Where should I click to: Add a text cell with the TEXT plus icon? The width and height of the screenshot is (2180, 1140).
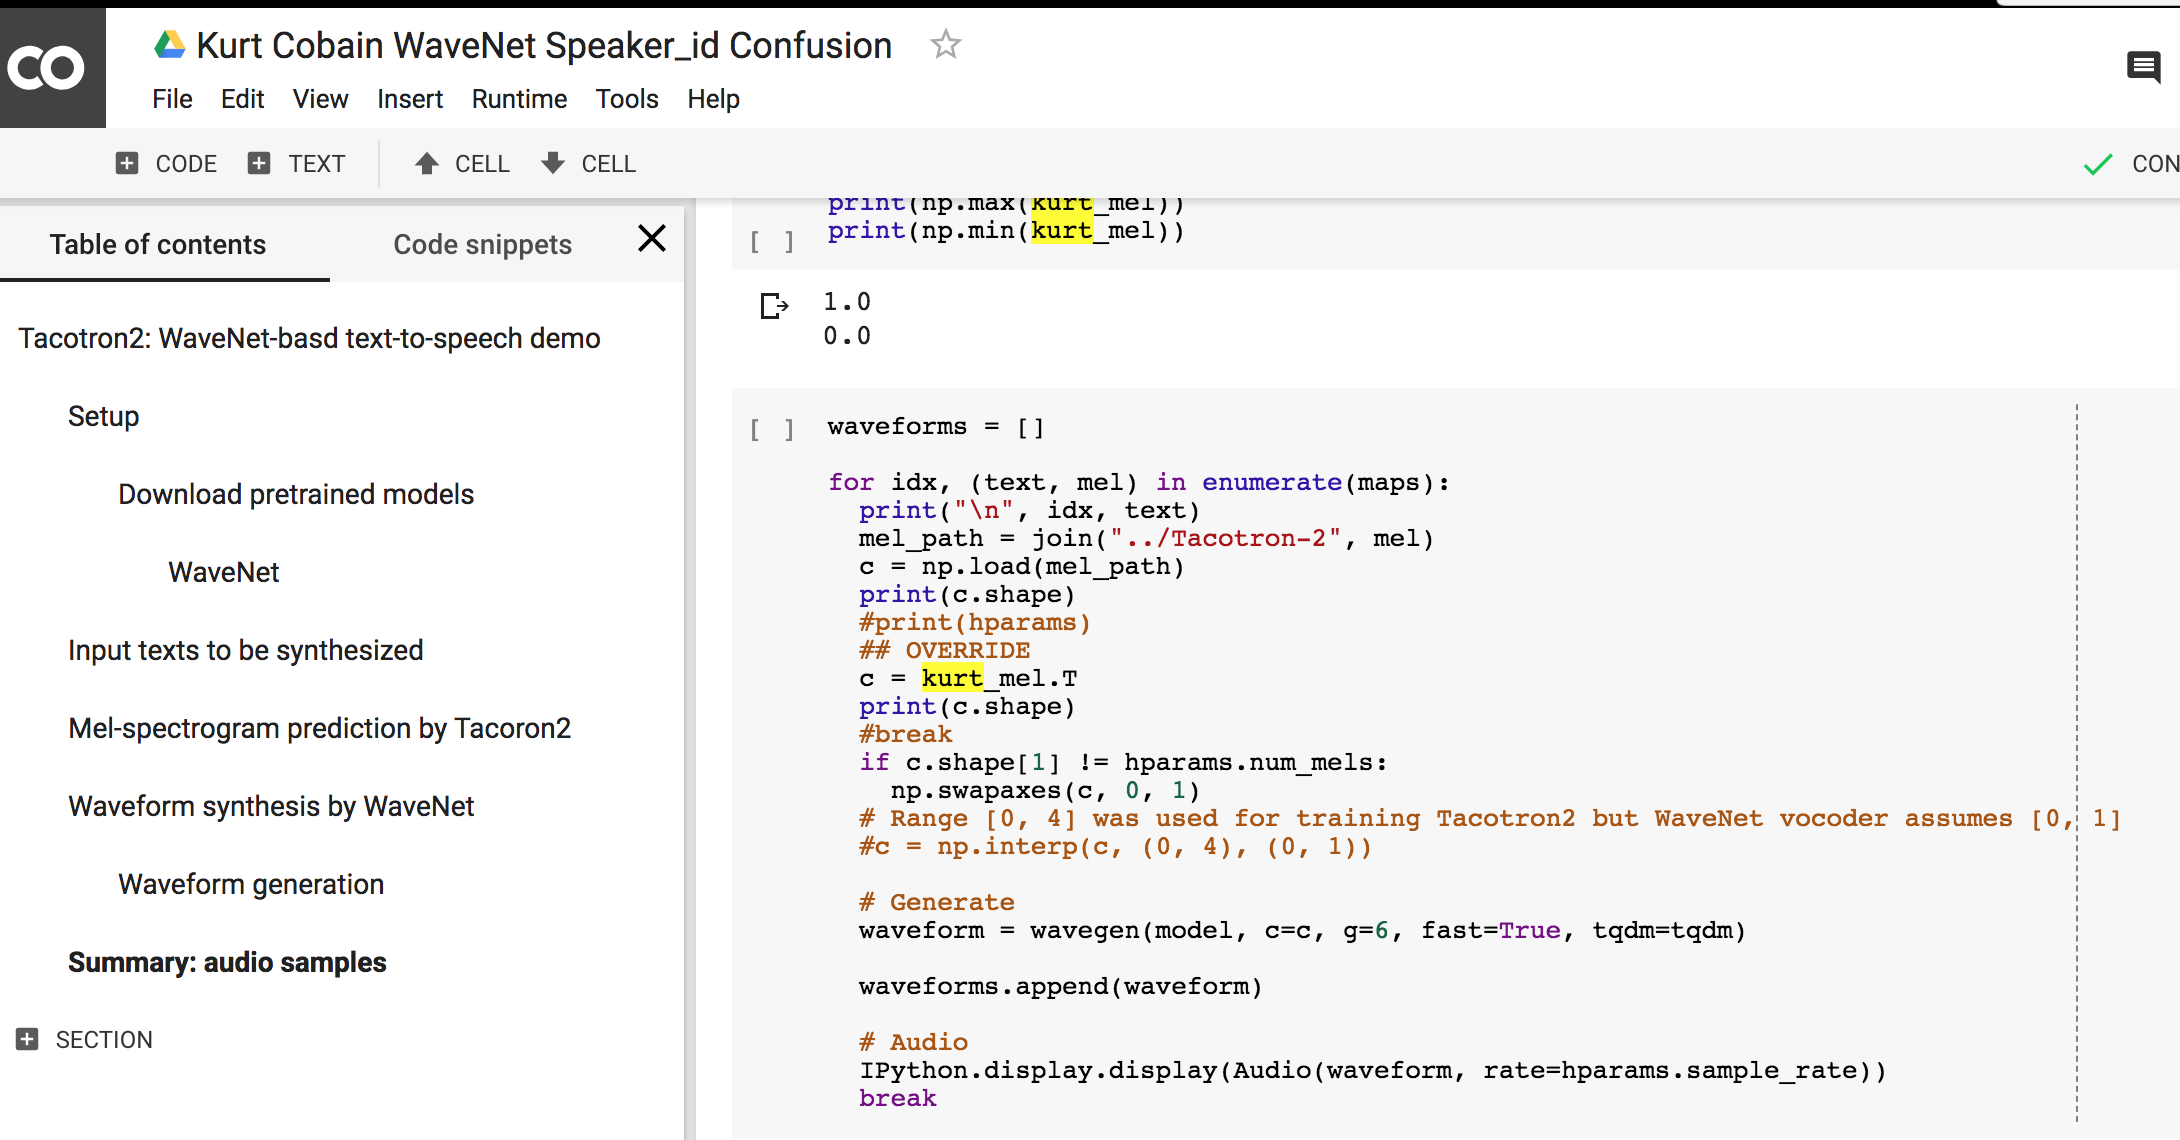point(259,163)
